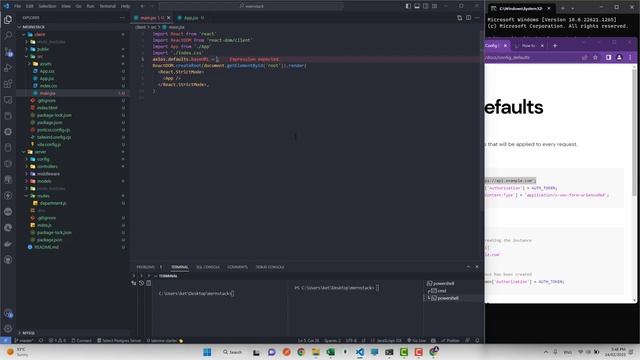Open department.js in routes folder

click(x=53, y=203)
